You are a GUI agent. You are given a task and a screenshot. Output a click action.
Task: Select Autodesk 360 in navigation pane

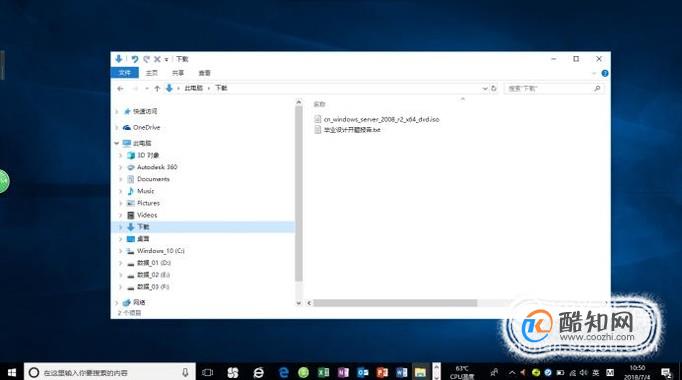(x=157, y=167)
